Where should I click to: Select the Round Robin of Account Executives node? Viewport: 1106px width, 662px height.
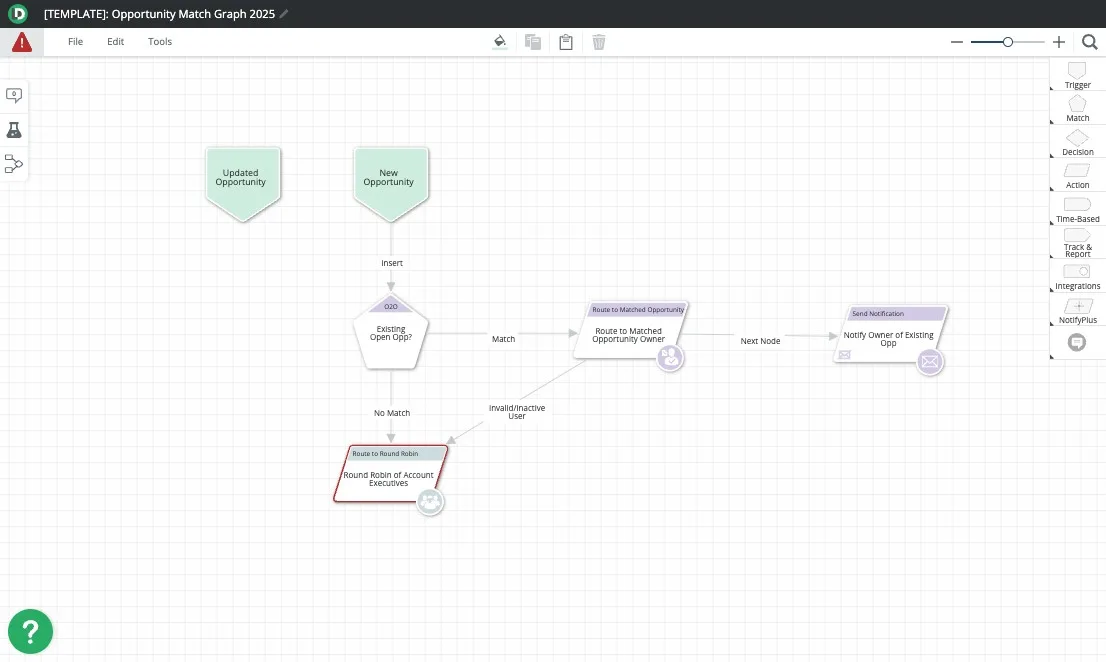click(x=388, y=479)
